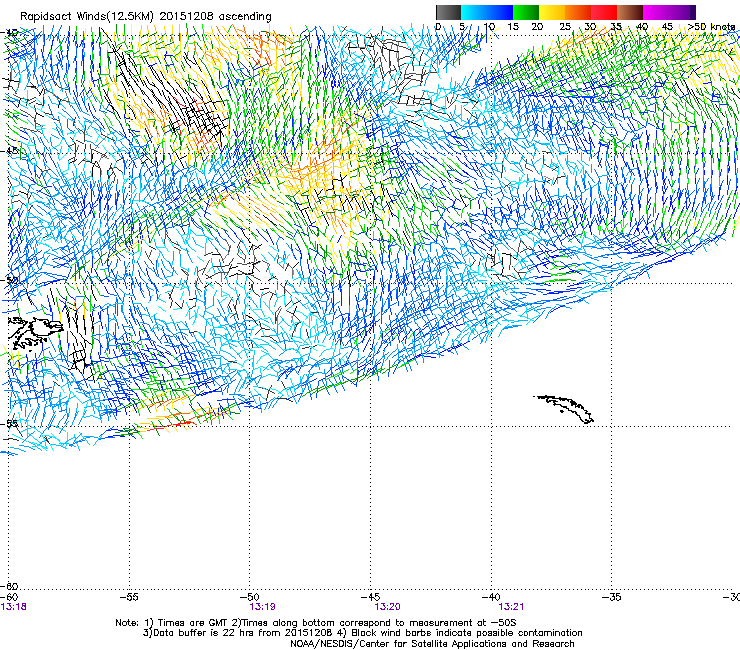Click the red 30-35 knots legend swatch

point(604,12)
